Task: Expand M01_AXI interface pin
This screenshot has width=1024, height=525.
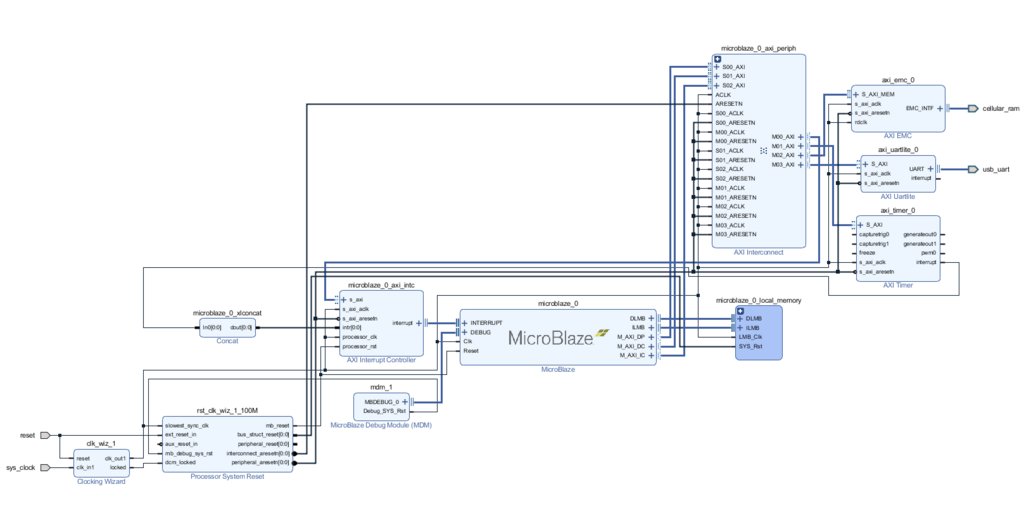Action: point(801,146)
